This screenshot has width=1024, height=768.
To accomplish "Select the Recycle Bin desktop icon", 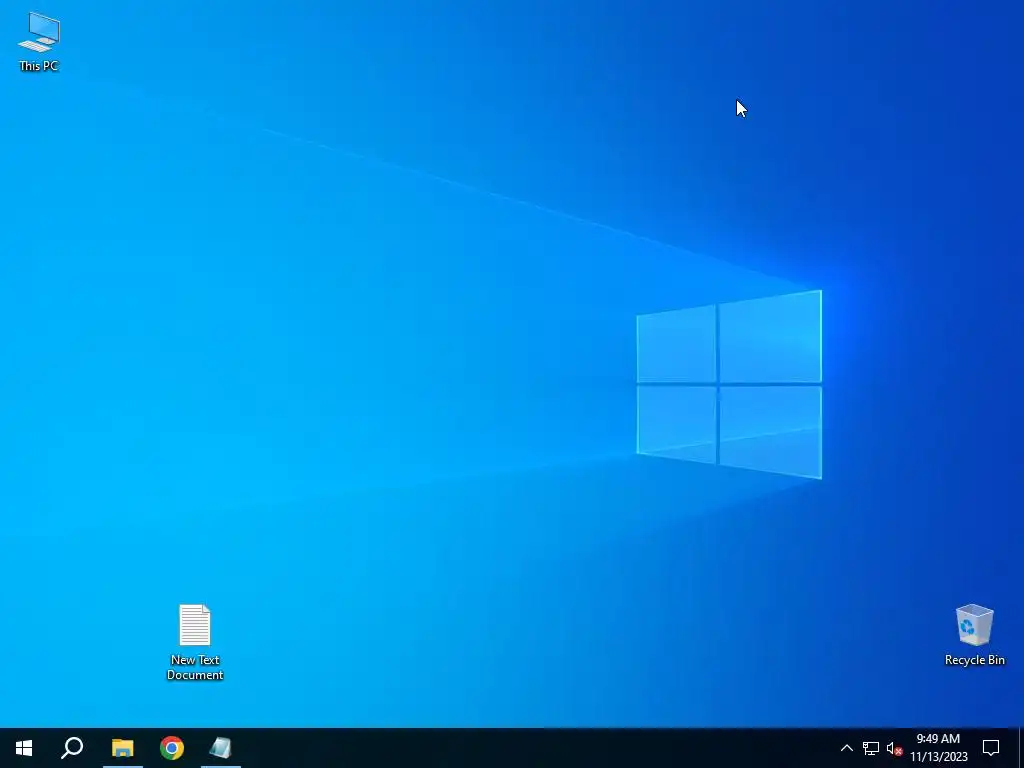I will [974, 634].
